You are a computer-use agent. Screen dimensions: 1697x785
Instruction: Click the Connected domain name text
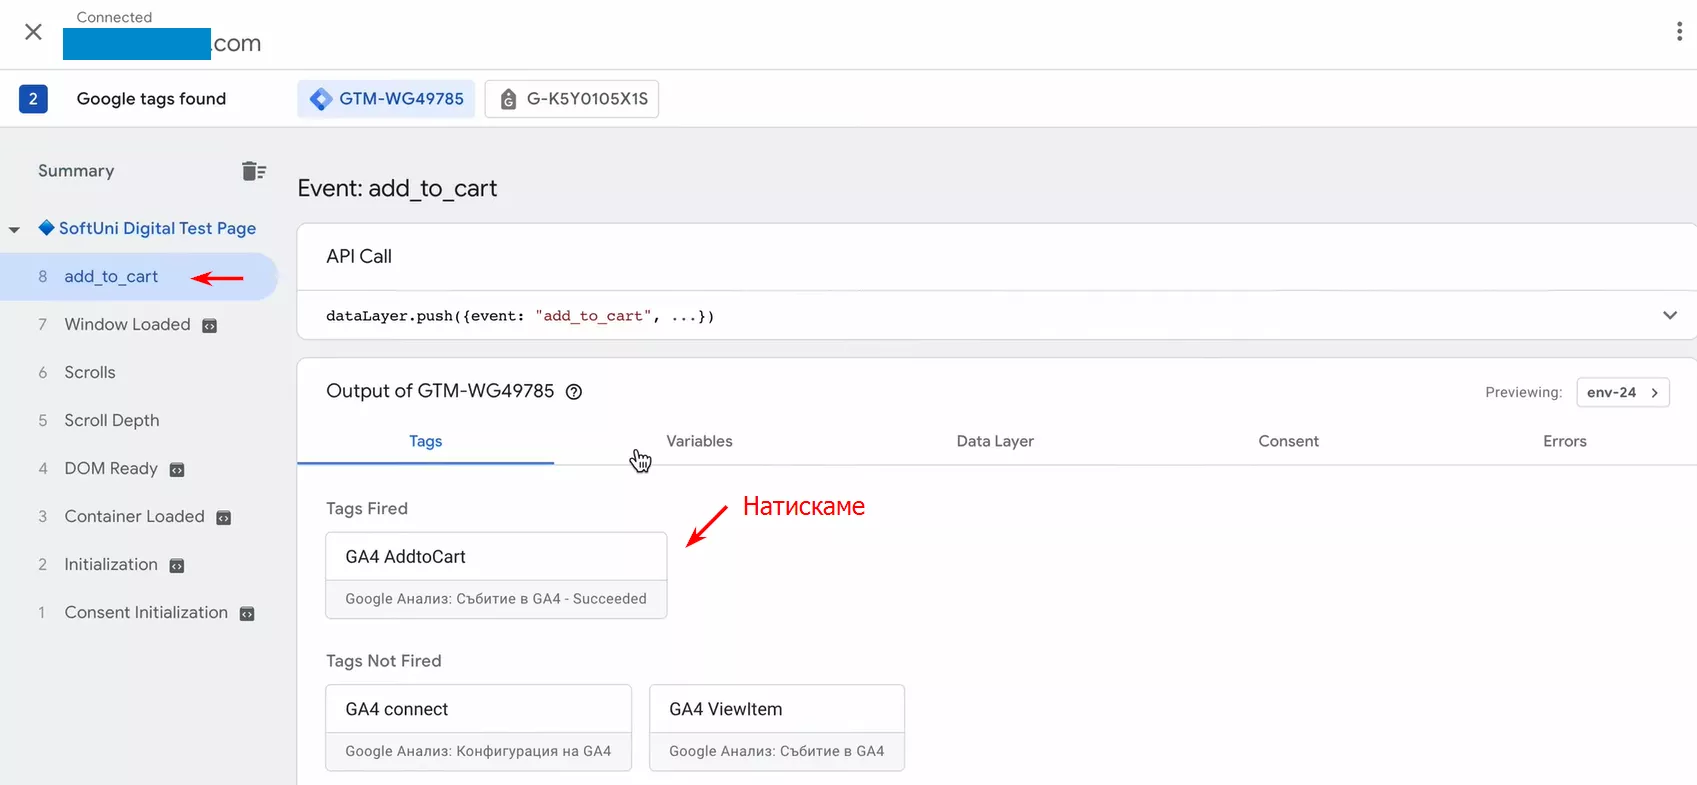(162, 43)
